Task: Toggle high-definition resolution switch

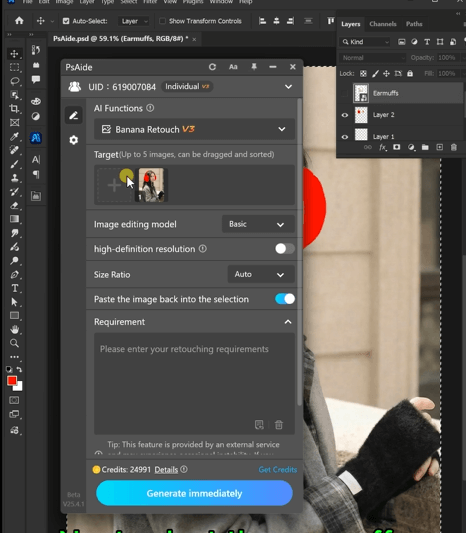Action: [x=285, y=249]
